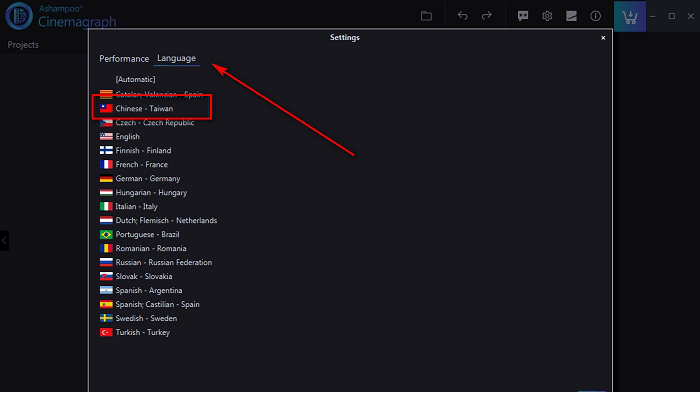The width and height of the screenshot is (700, 407).
Task: Select Russian - Russian Federation language
Action: tap(156, 262)
